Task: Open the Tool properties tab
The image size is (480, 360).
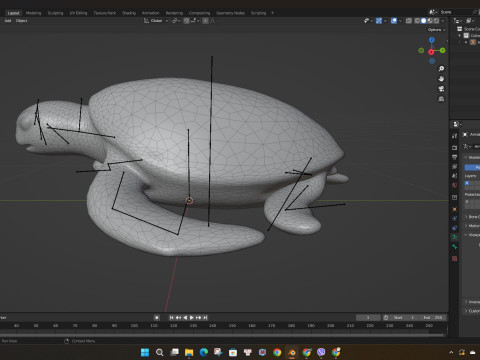Action: pos(455,136)
